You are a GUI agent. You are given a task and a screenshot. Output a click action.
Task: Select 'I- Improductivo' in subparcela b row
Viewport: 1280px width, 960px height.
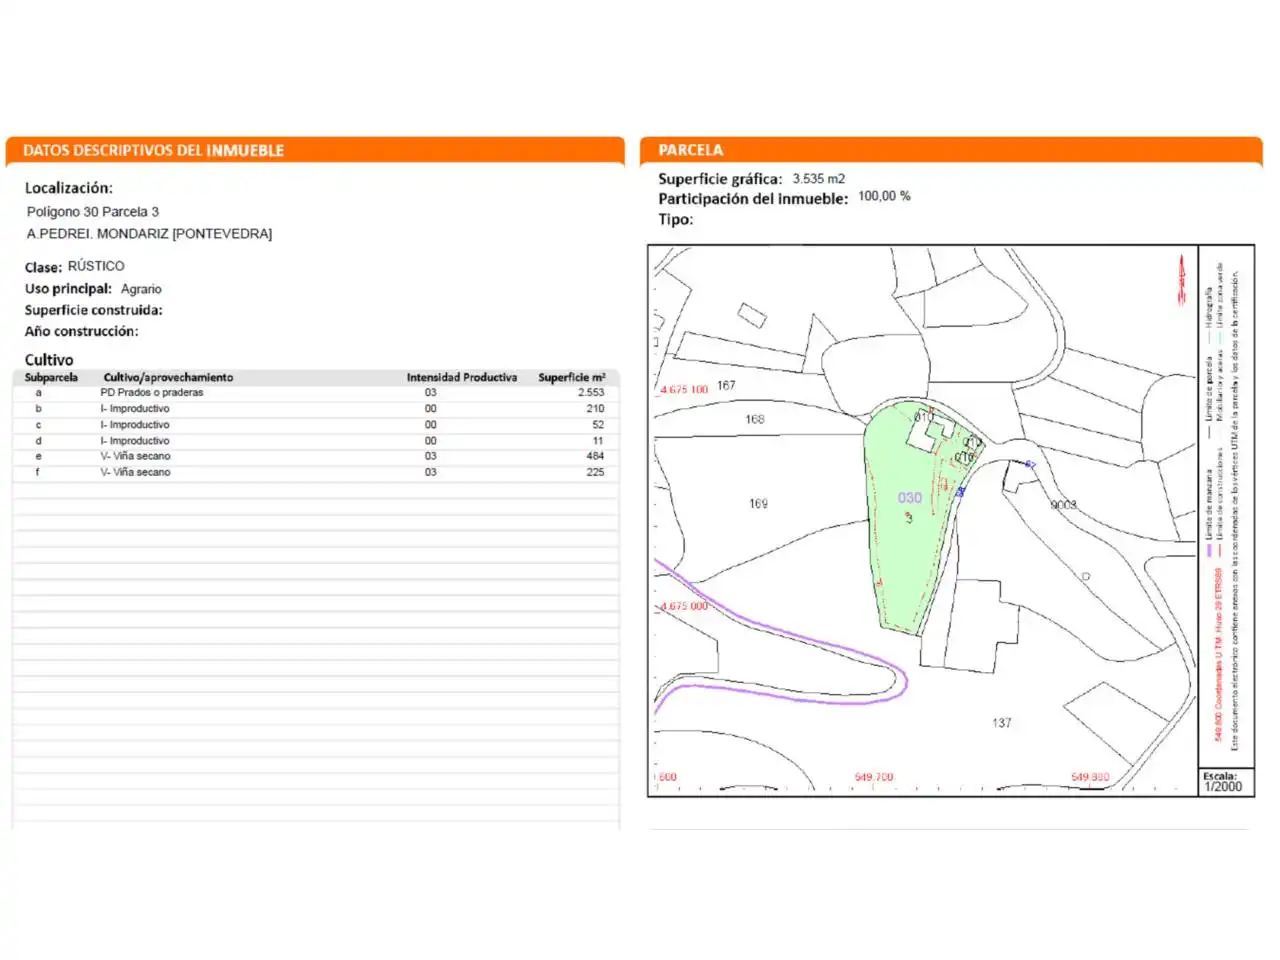pos(135,409)
